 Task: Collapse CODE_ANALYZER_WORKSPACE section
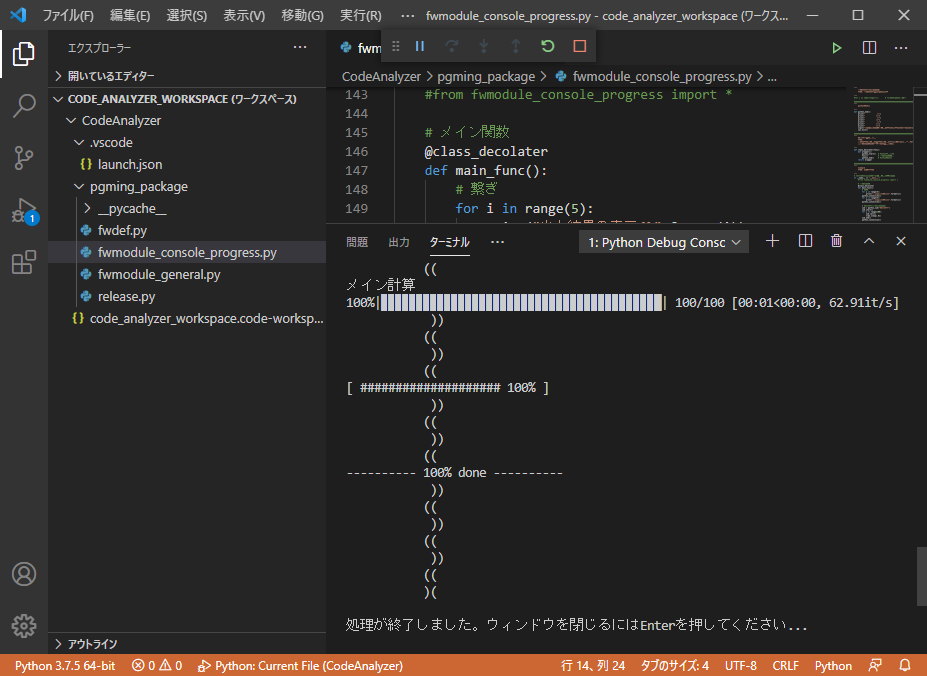[187, 99]
